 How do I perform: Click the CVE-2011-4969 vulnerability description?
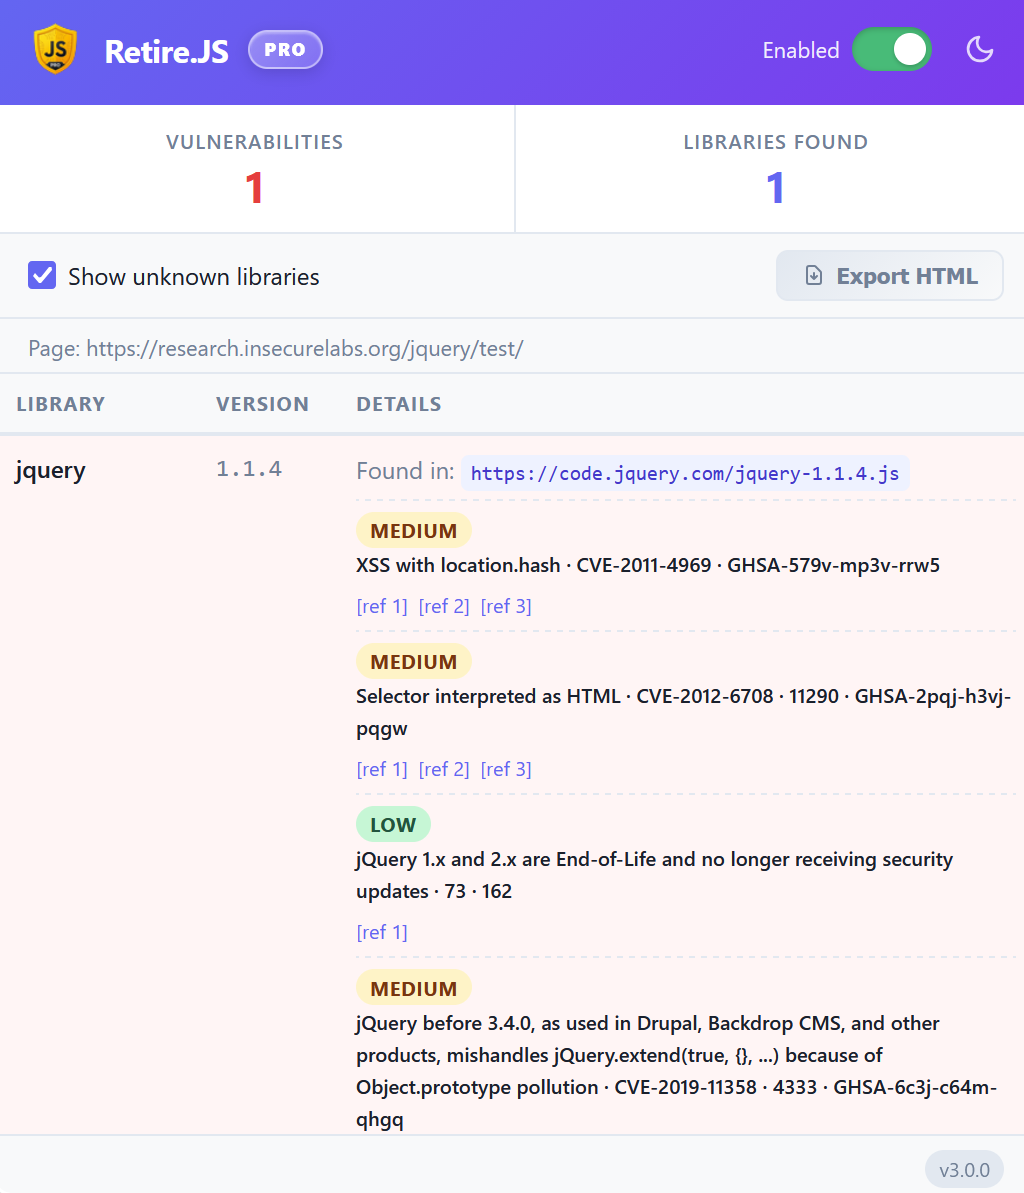pos(648,565)
